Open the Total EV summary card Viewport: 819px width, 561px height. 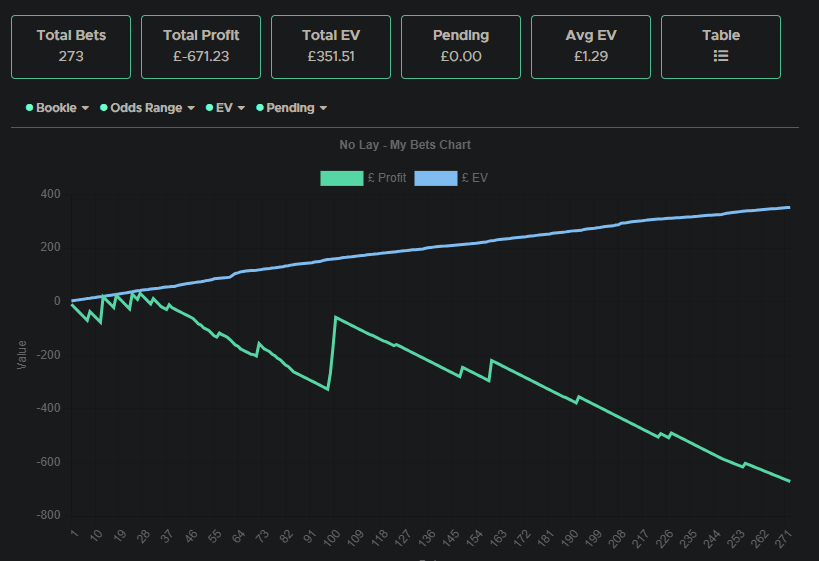(x=331, y=46)
